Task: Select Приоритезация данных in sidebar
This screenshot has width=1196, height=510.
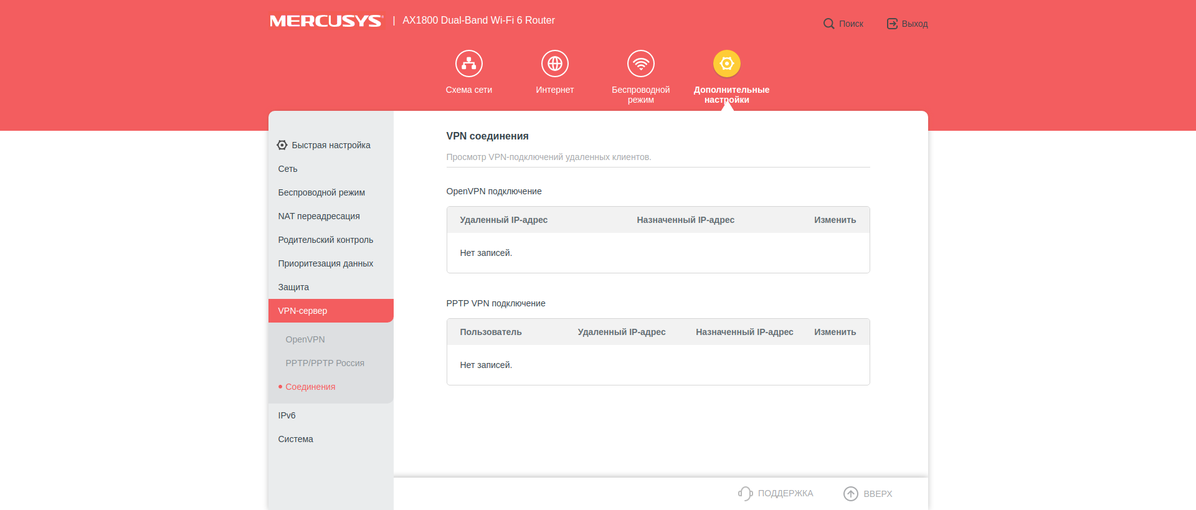Action: [x=325, y=263]
